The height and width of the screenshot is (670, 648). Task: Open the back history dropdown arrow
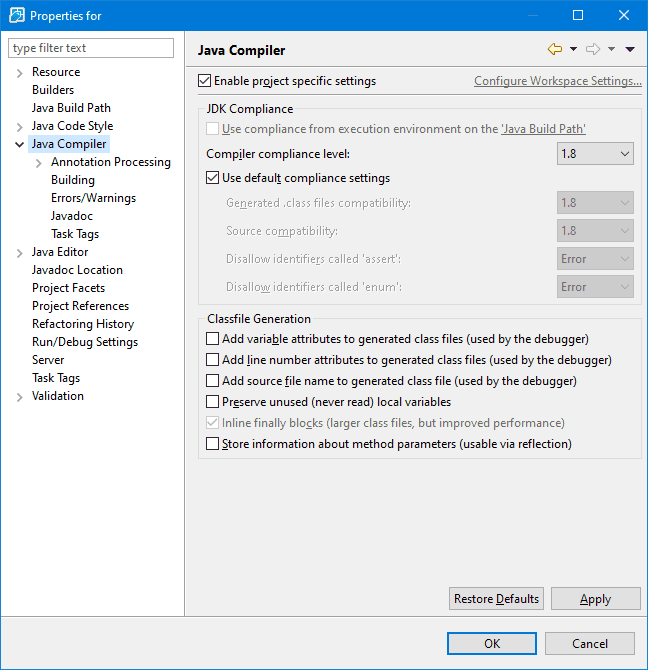tap(573, 49)
